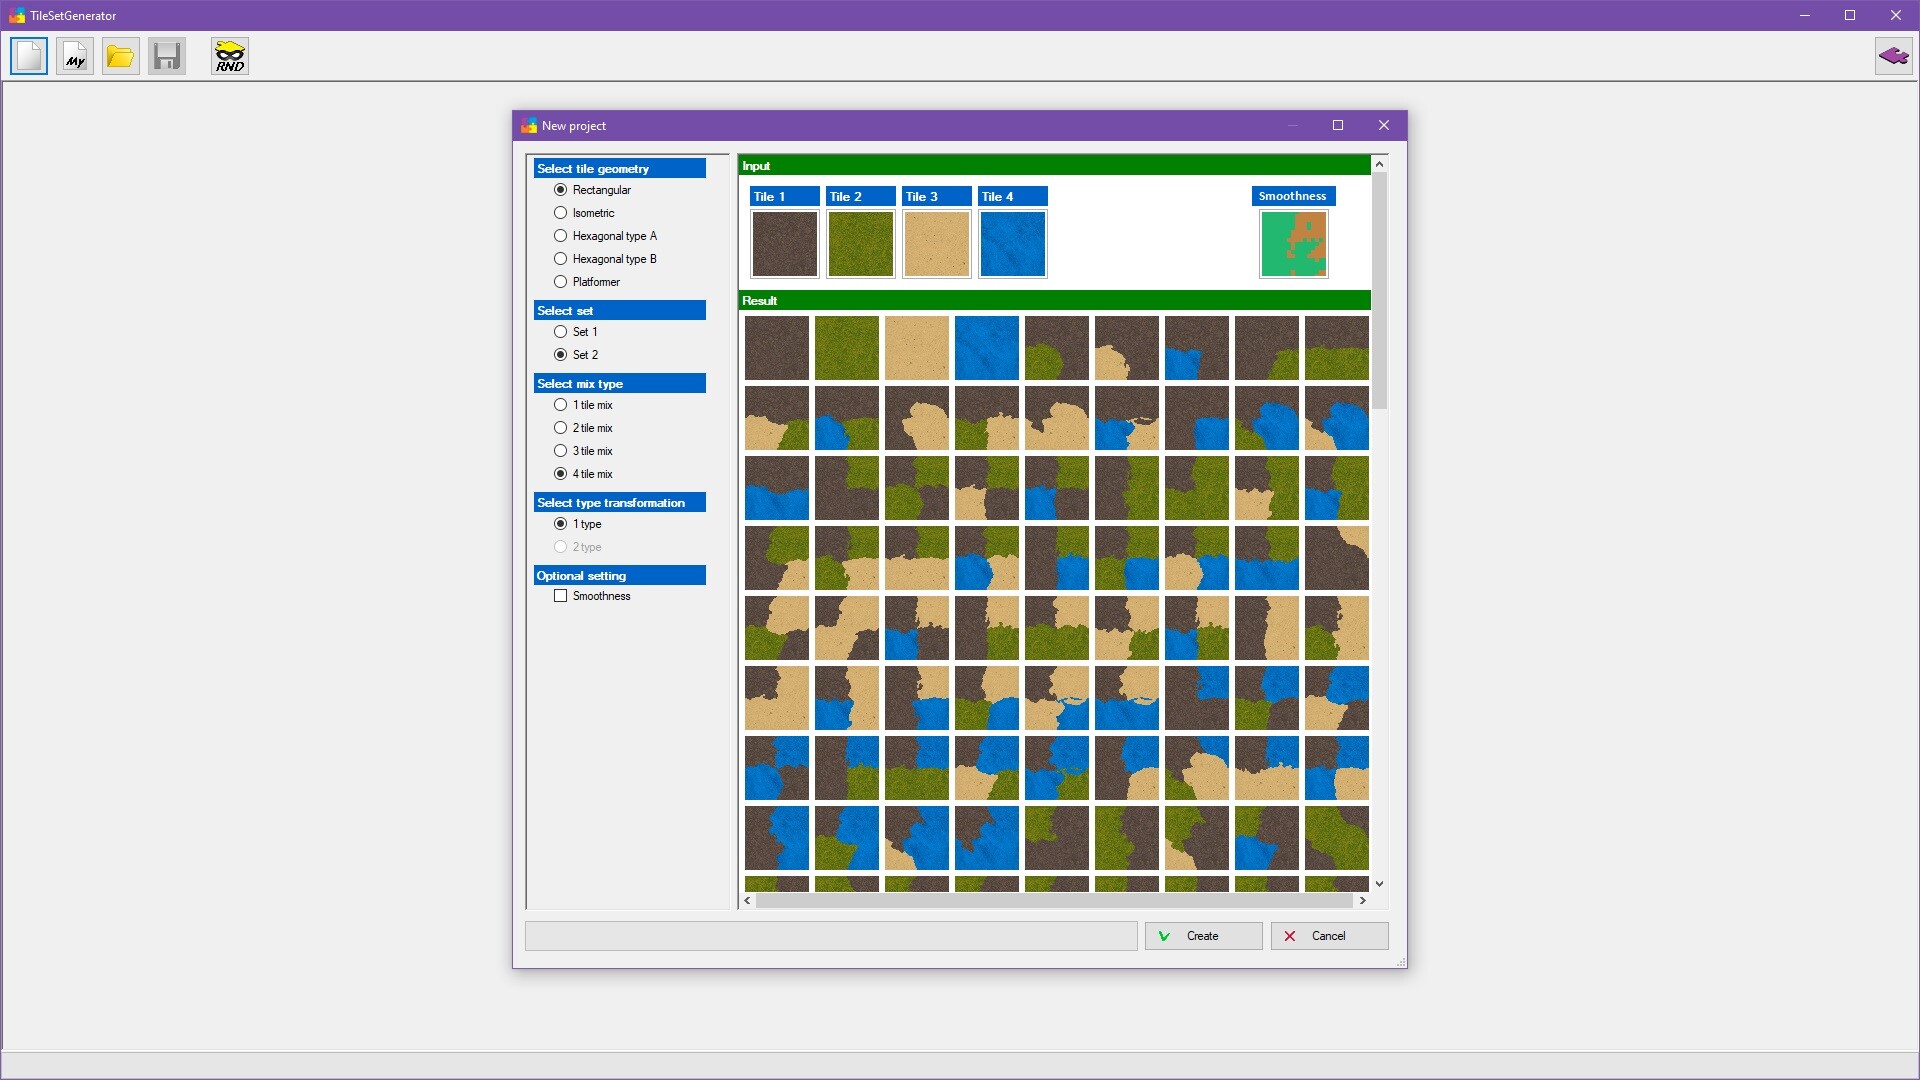1920x1080 pixels.
Task: Switch to Set 1 option
Action: [x=560, y=332]
